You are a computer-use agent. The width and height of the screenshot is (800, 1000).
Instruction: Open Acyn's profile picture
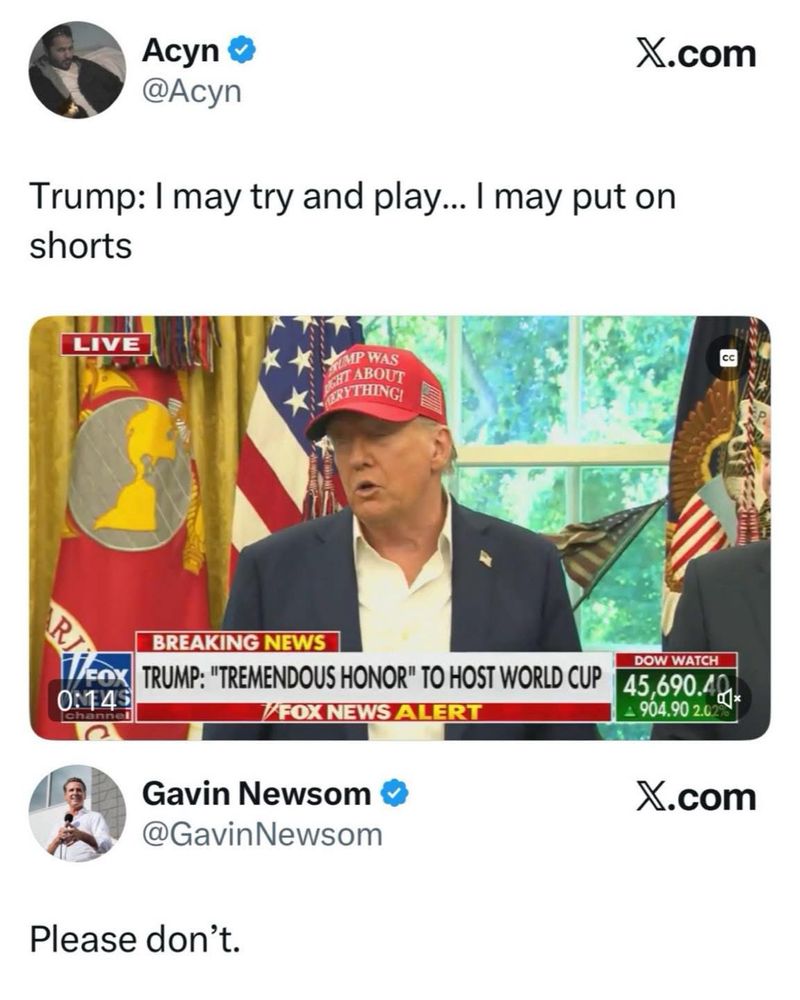(x=77, y=70)
